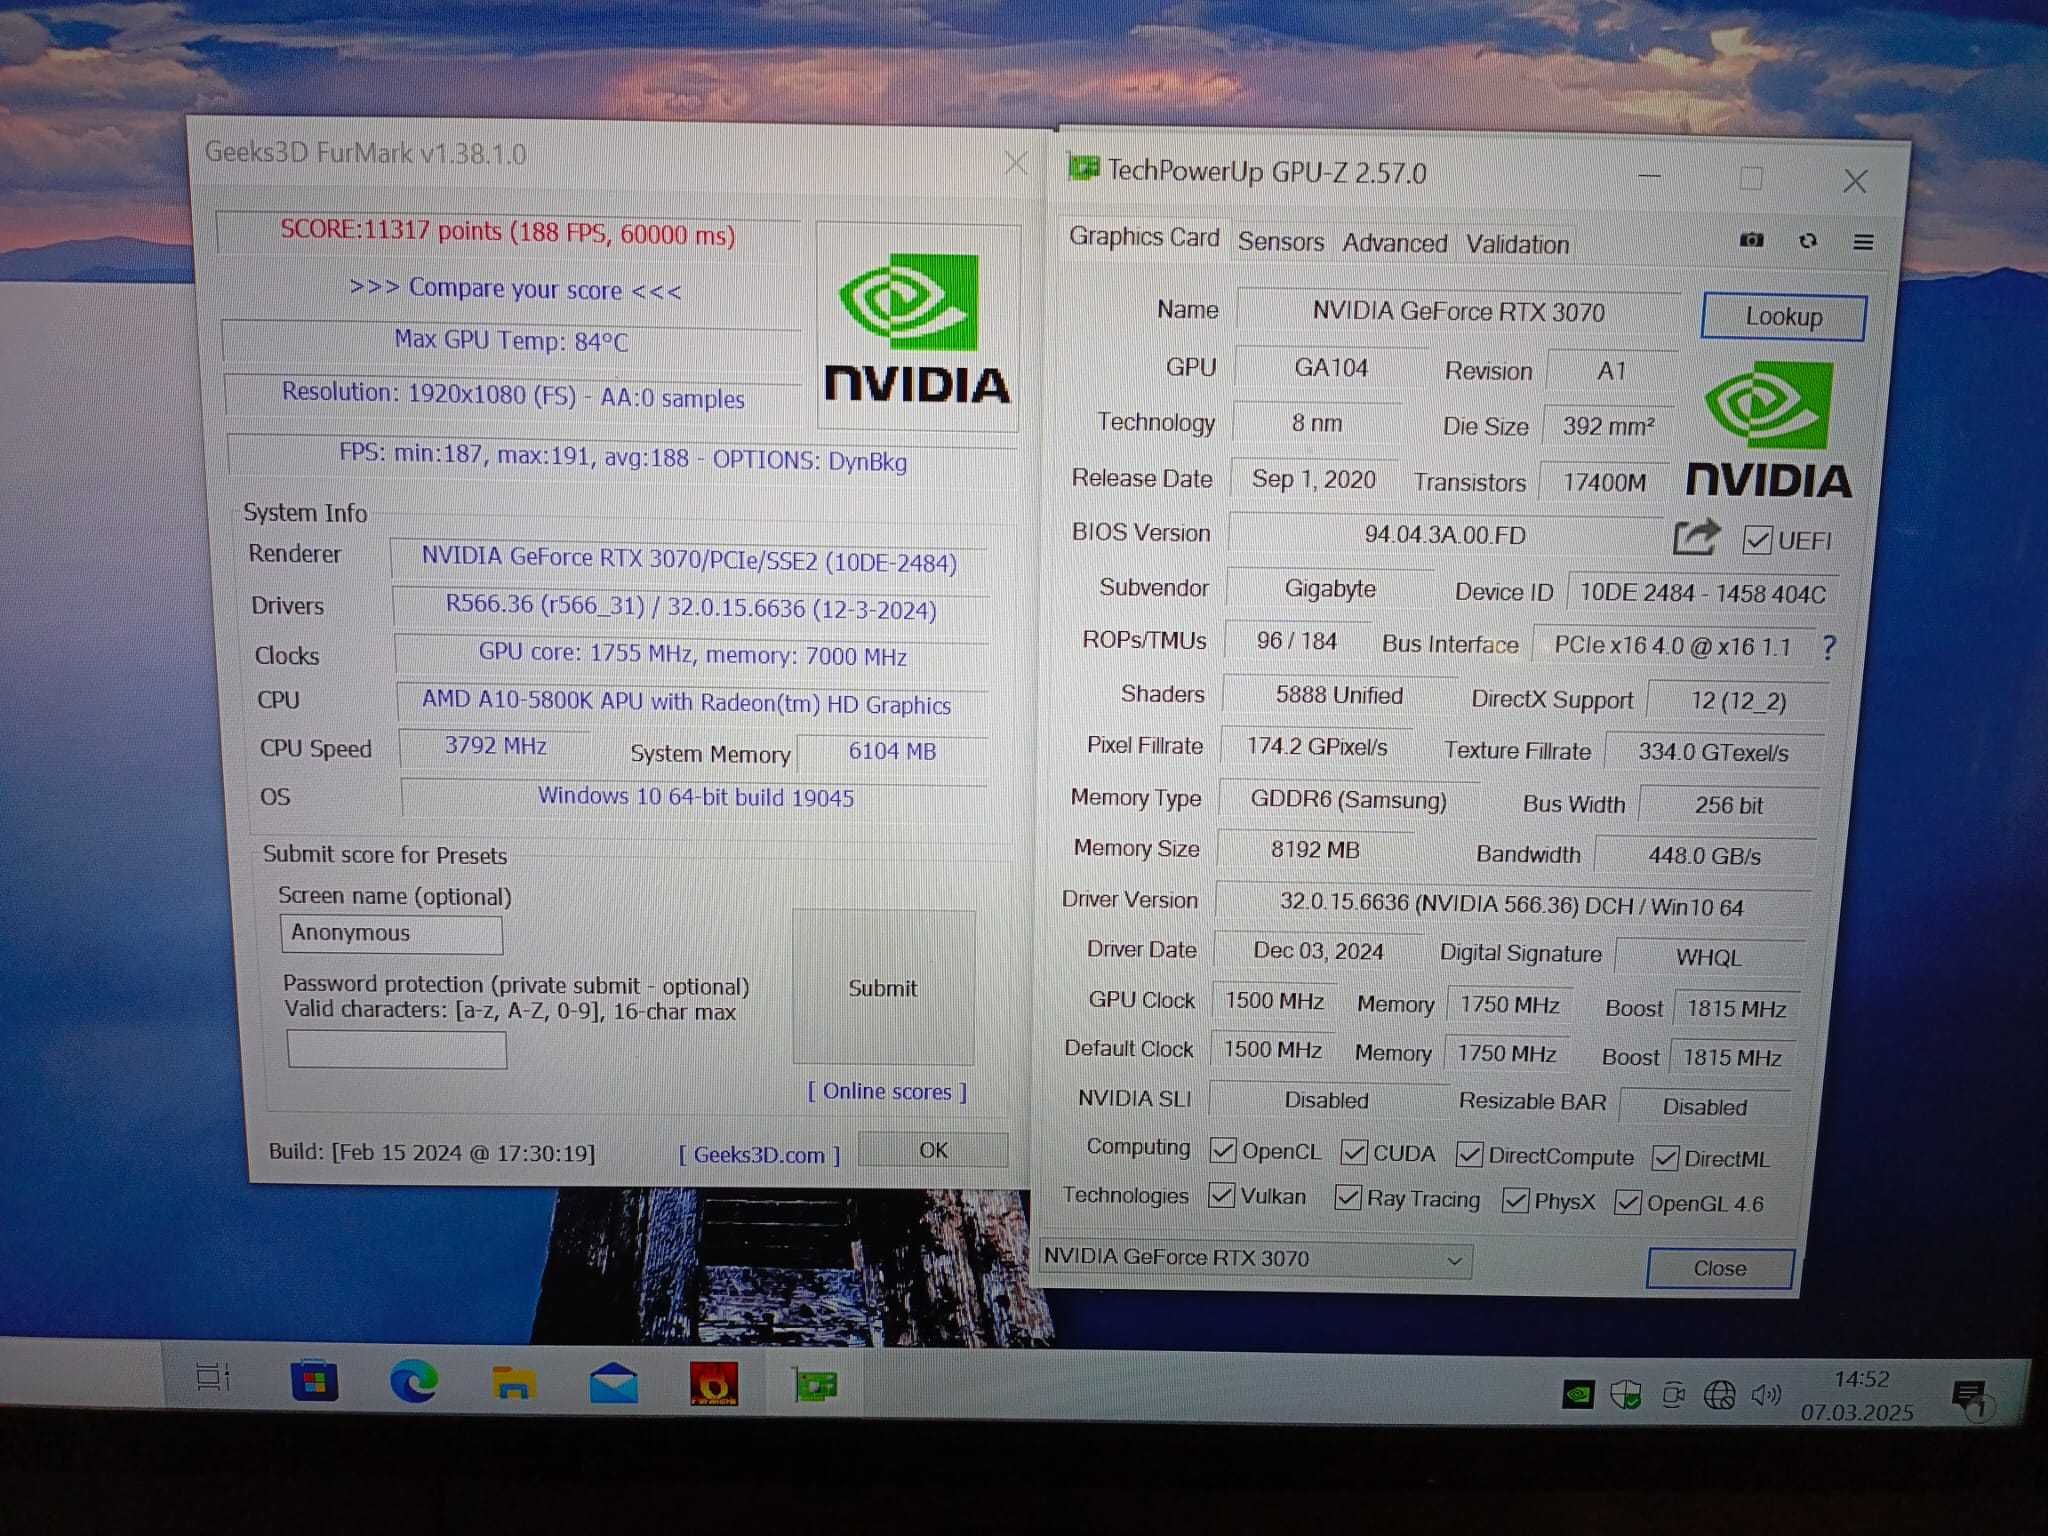Click the GPU-Z title bar app icon

coord(1083,168)
